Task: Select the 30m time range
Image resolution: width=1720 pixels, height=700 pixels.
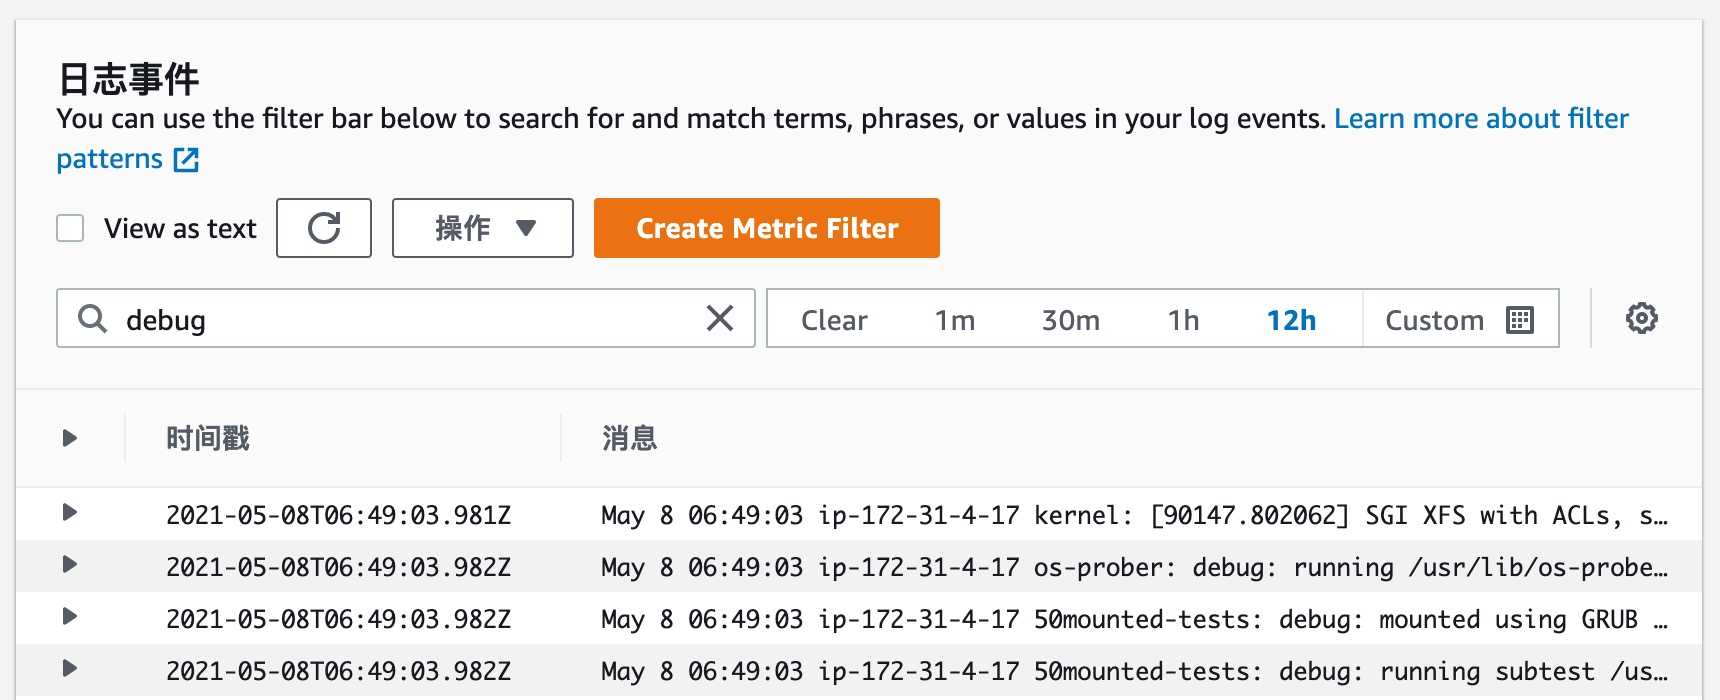Action: [x=1070, y=320]
